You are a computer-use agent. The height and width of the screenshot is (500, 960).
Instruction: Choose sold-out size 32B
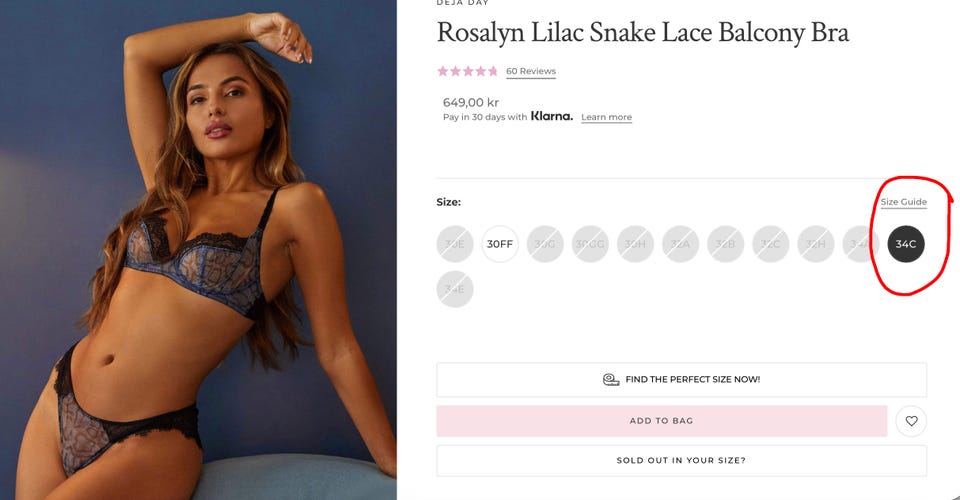point(725,244)
